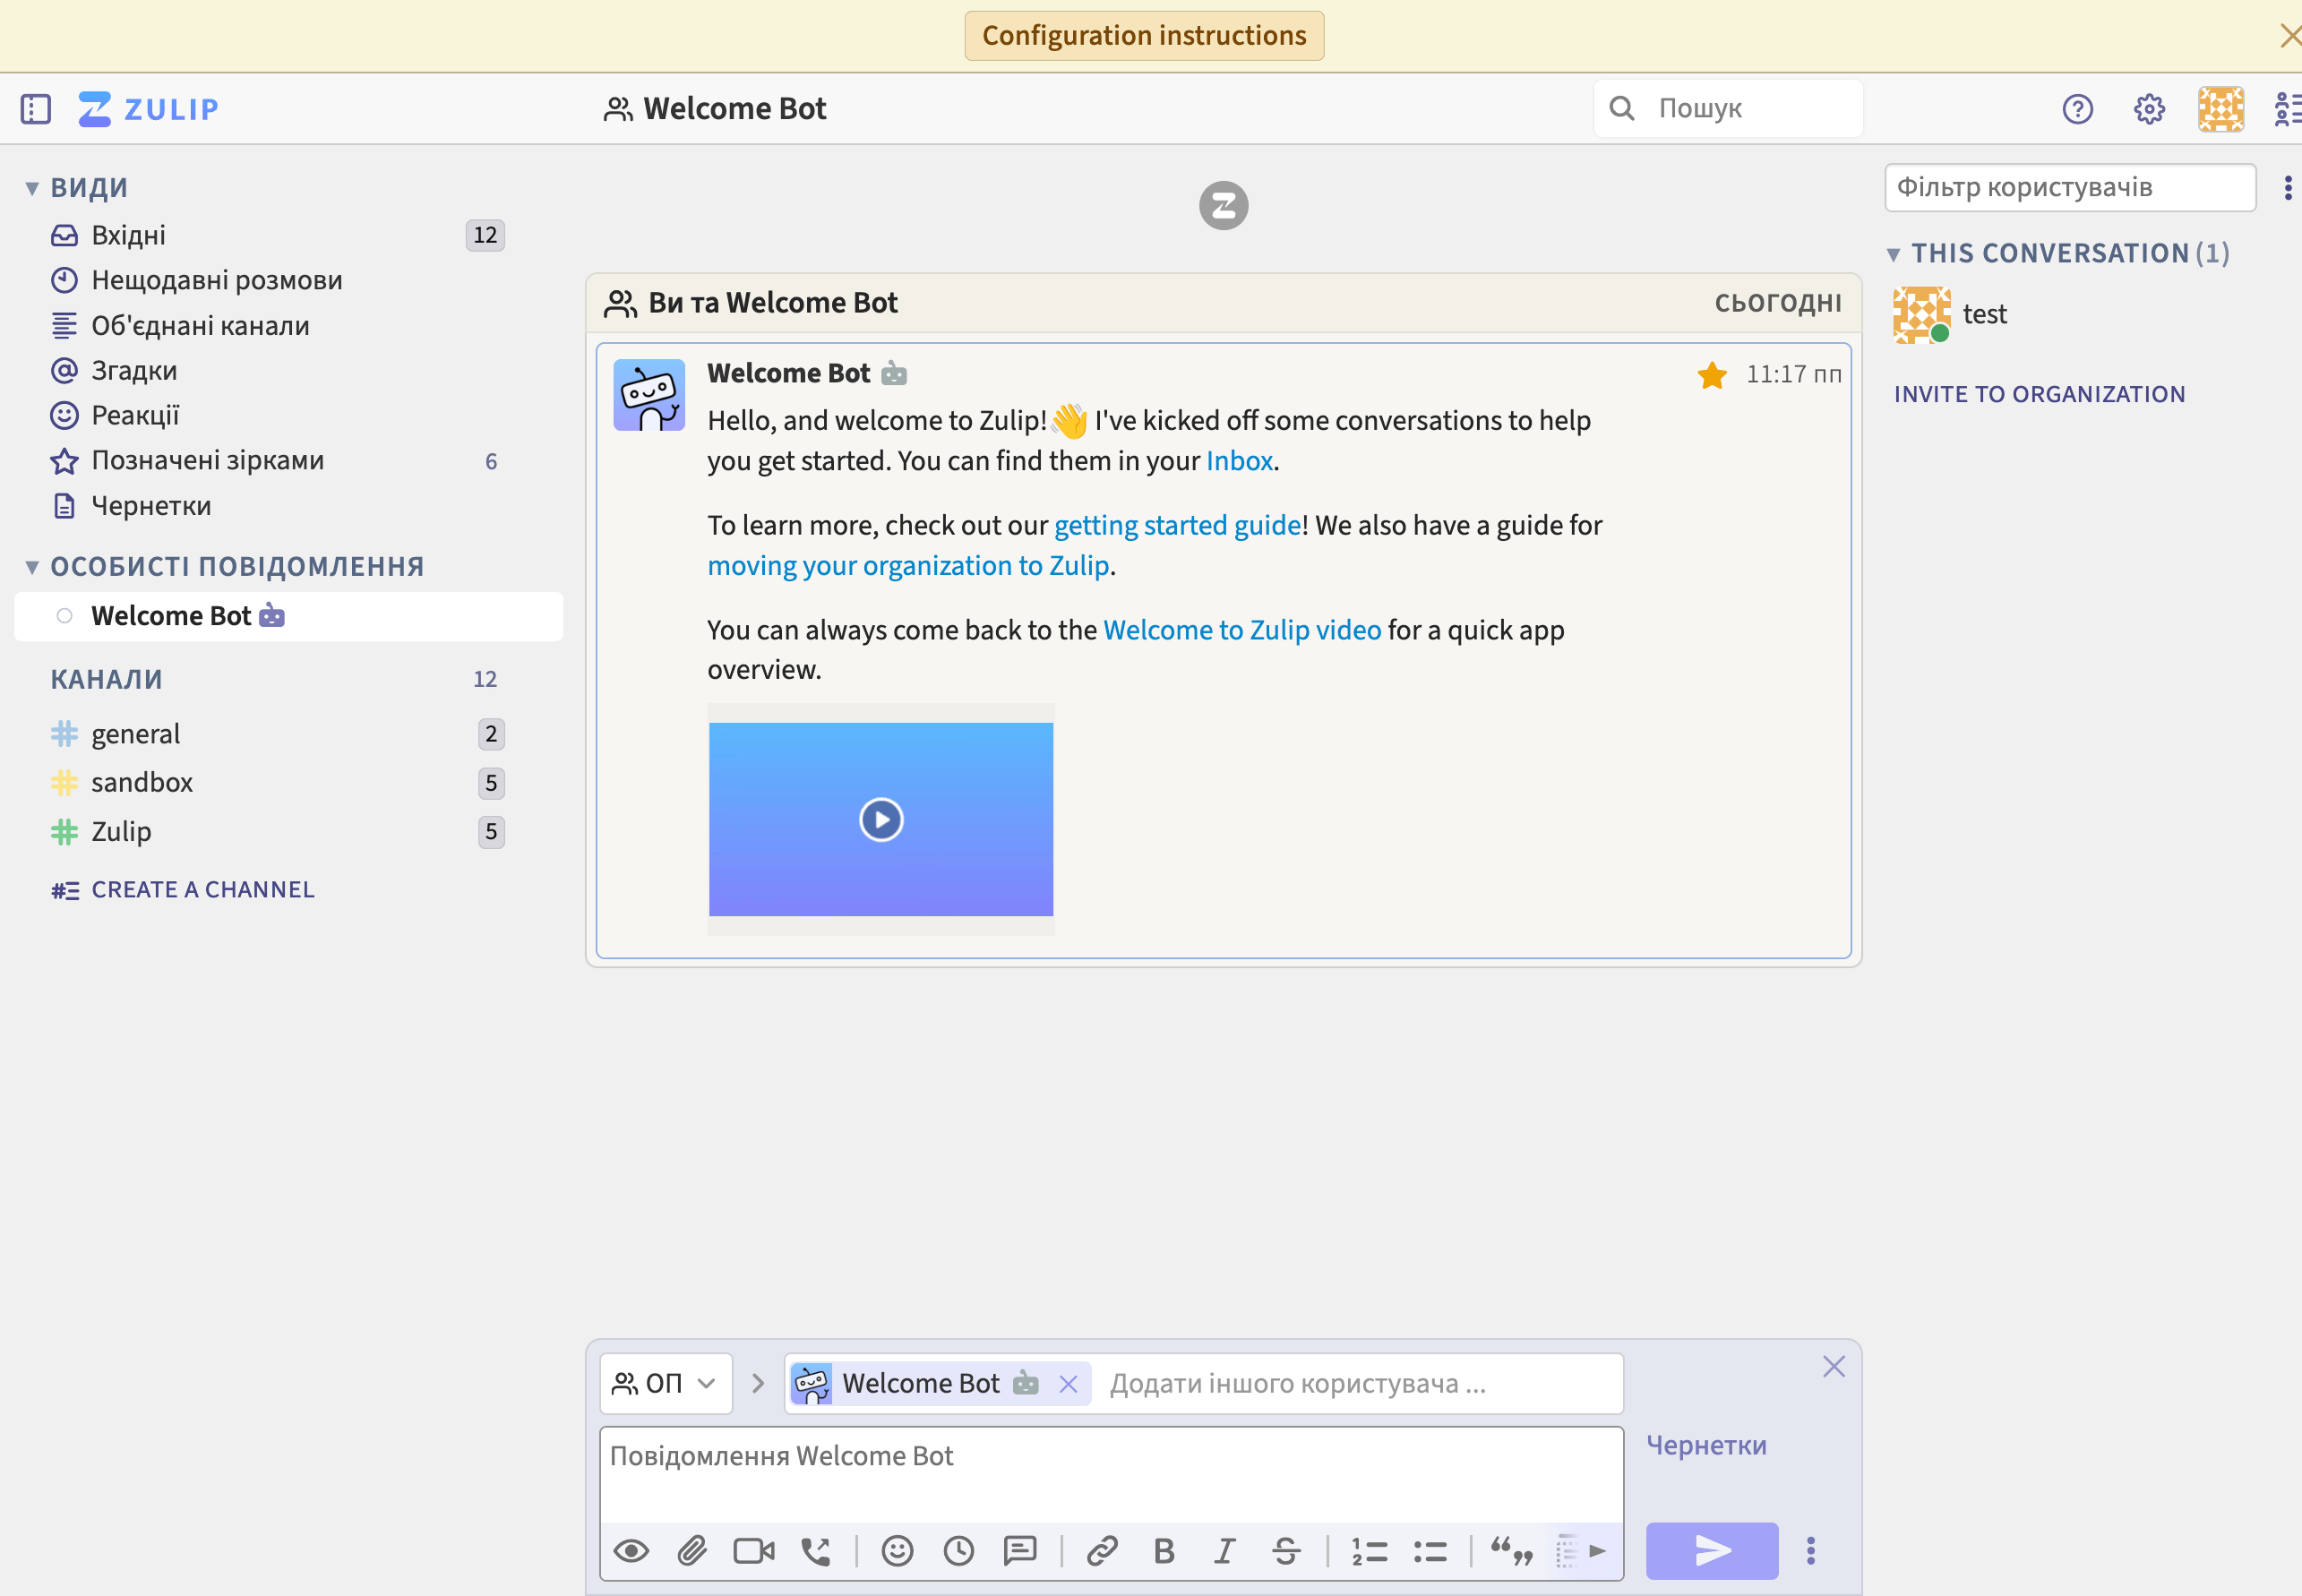This screenshot has width=2302, height=1596.
Task: Click INVITE TO ORGANIZATION link
Action: 2039,394
